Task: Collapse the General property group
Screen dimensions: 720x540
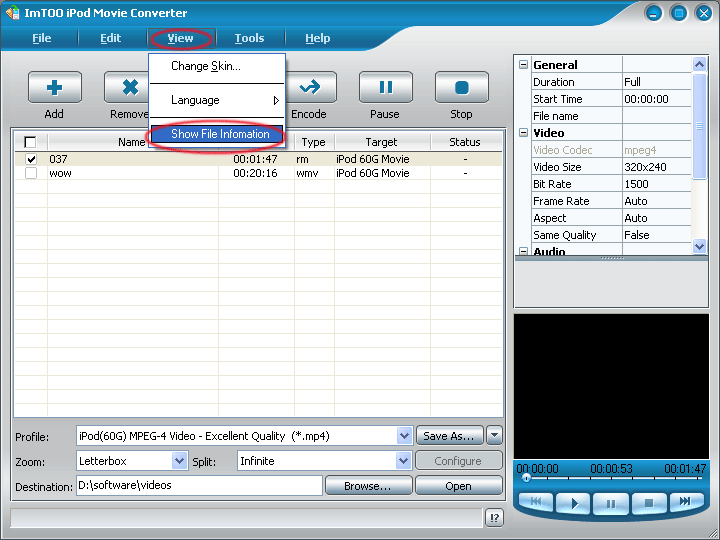Action: (x=523, y=65)
